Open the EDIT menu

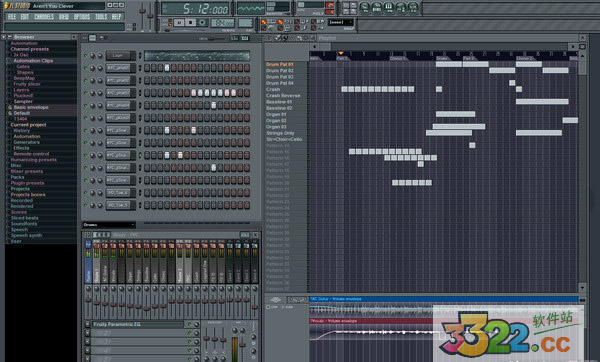[x=25, y=16]
